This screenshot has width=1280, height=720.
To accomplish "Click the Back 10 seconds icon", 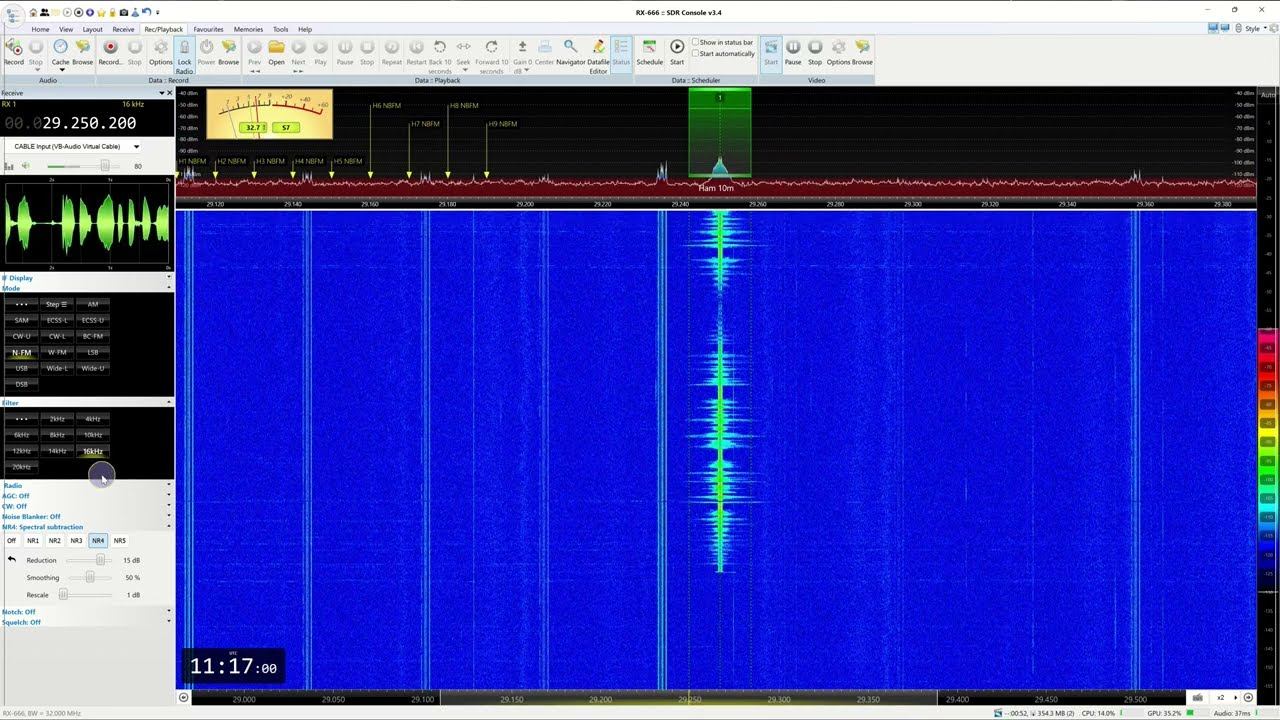I will pos(440,47).
